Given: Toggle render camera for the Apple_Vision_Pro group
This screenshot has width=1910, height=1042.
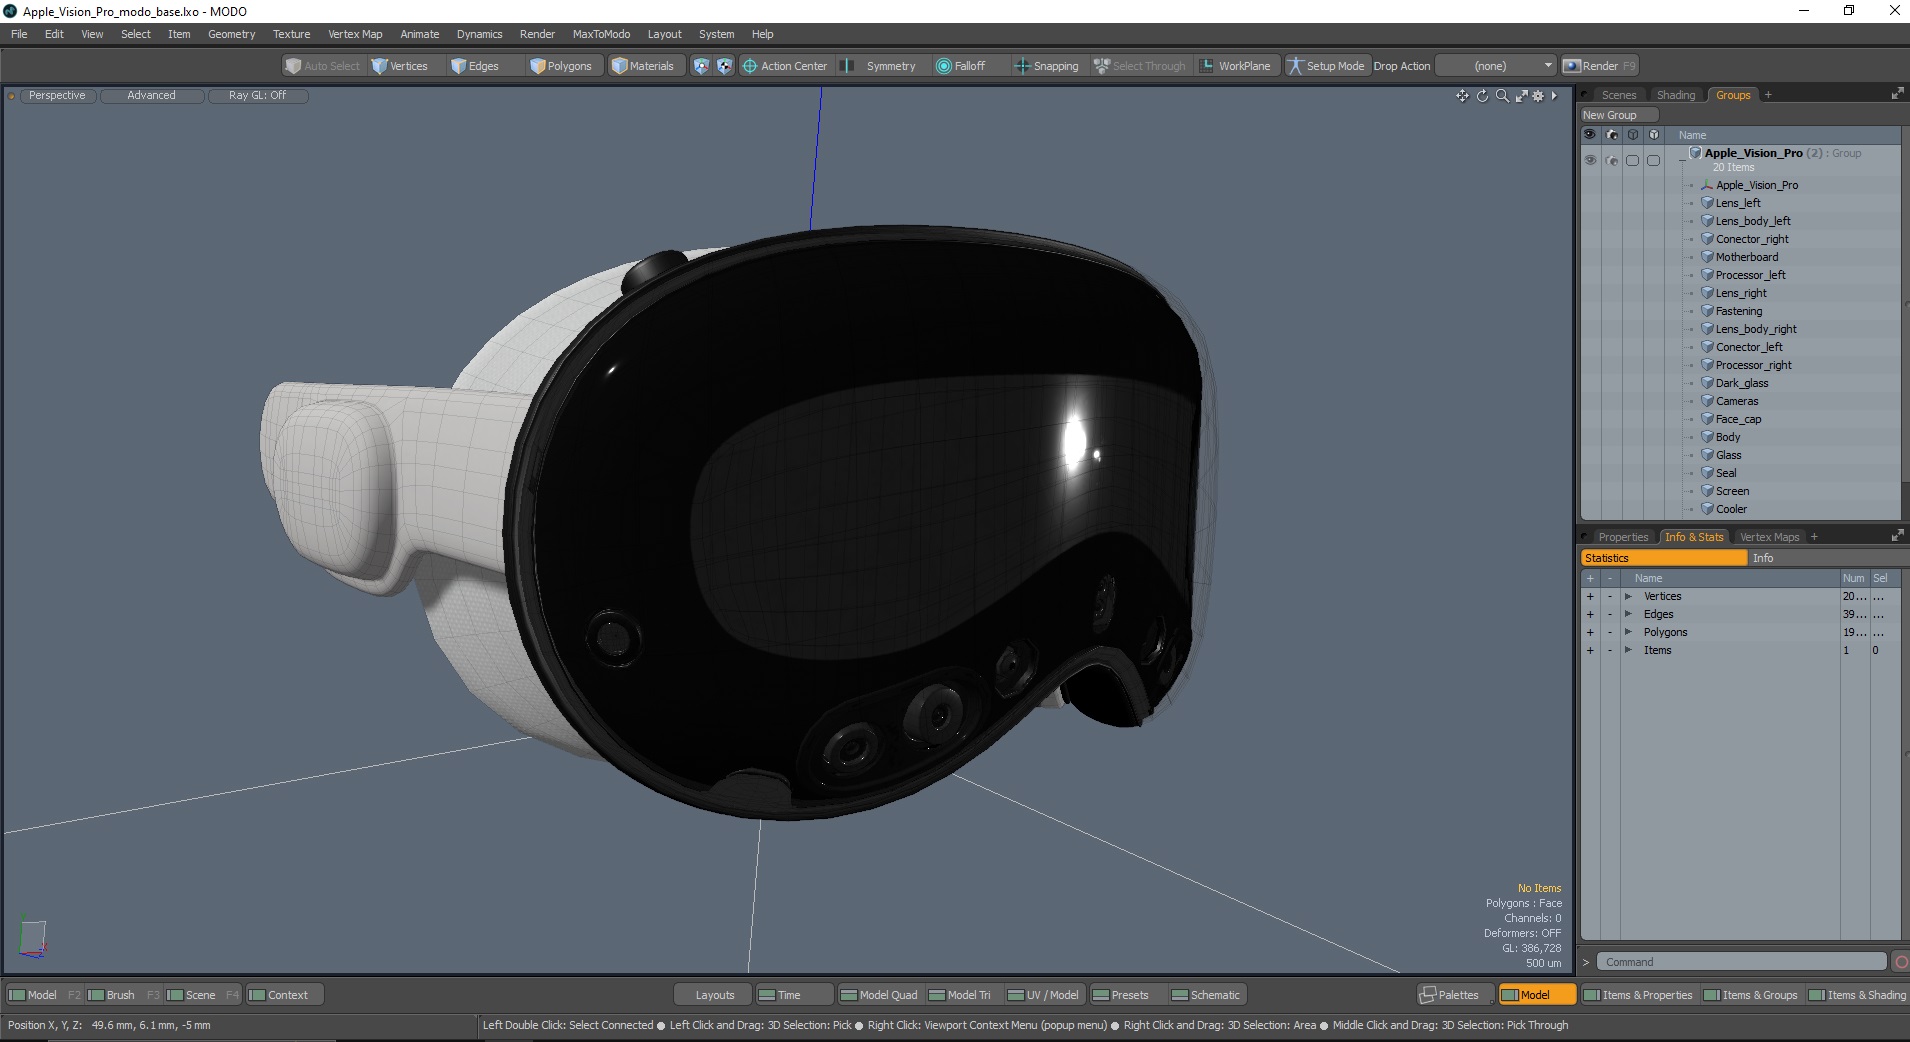Looking at the screenshot, I should (1612, 160).
